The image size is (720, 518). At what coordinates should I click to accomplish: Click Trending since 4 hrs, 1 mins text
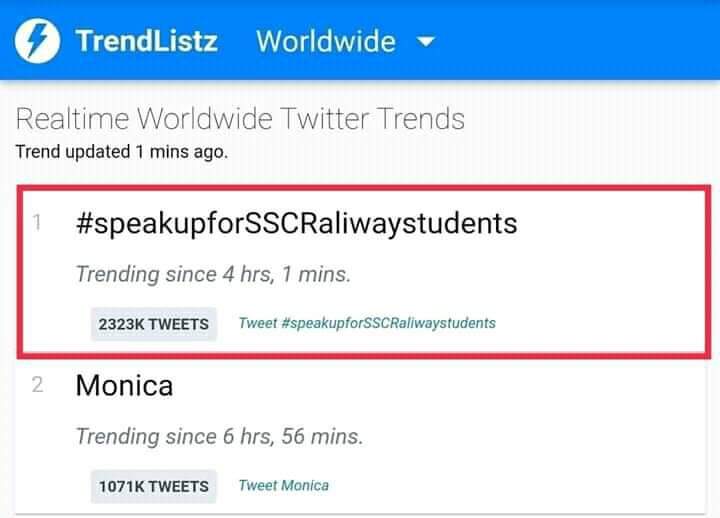[x=214, y=274]
